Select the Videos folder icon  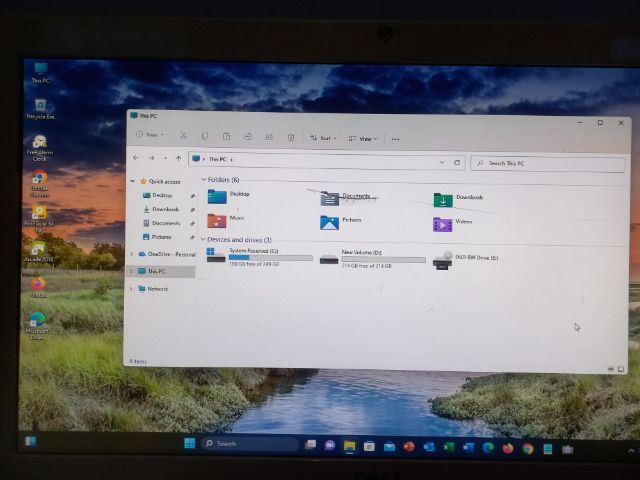click(x=442, y=224)
